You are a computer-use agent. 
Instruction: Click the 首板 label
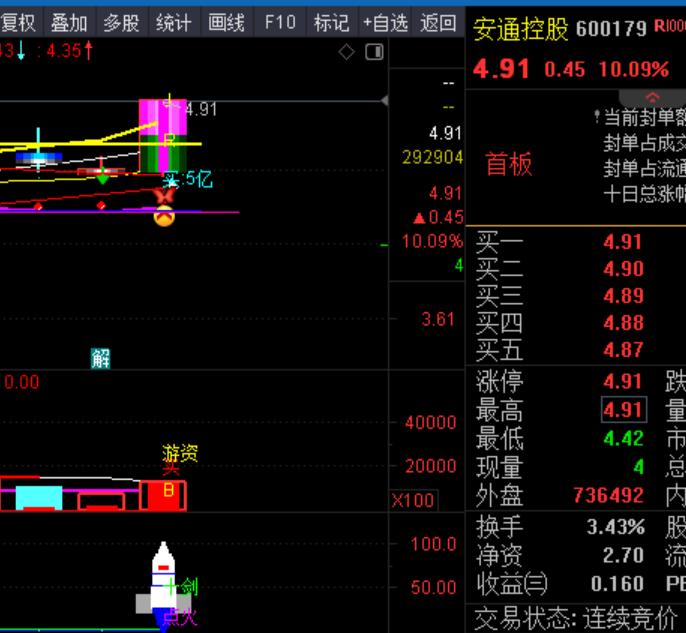click(x=509, y=164)
